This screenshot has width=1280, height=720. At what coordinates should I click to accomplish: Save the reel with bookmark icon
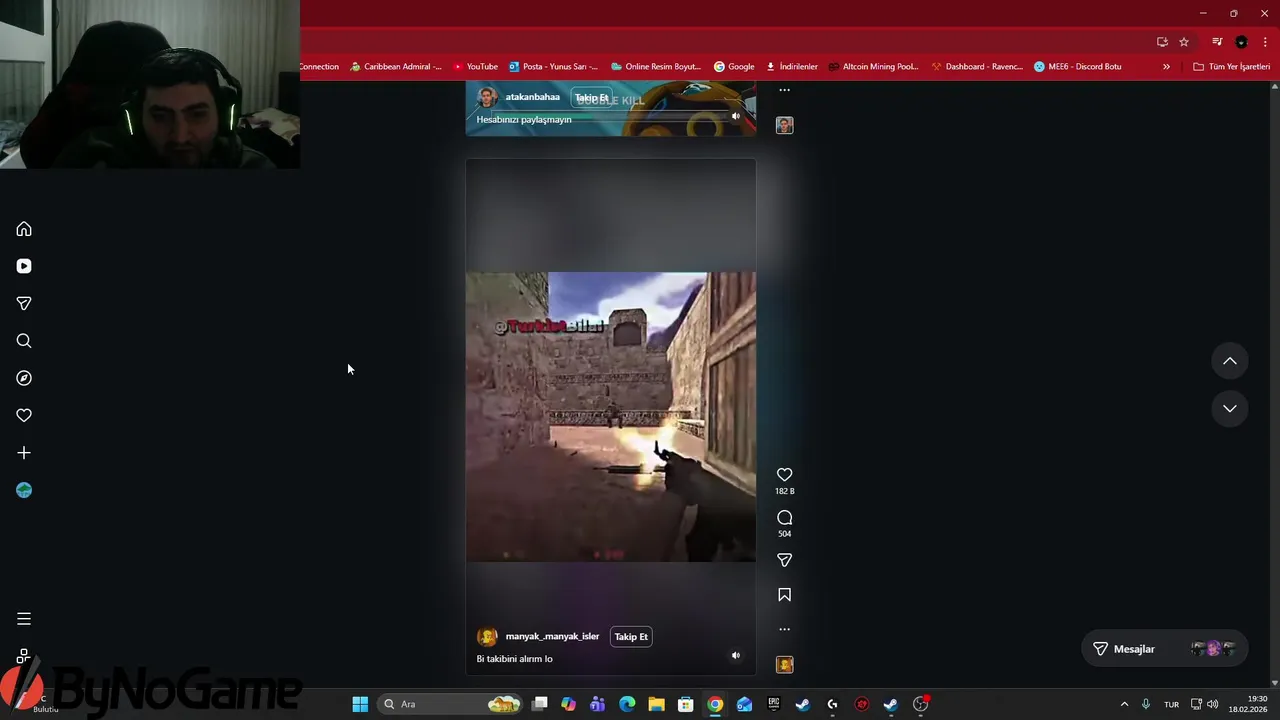tap(784, 595)
